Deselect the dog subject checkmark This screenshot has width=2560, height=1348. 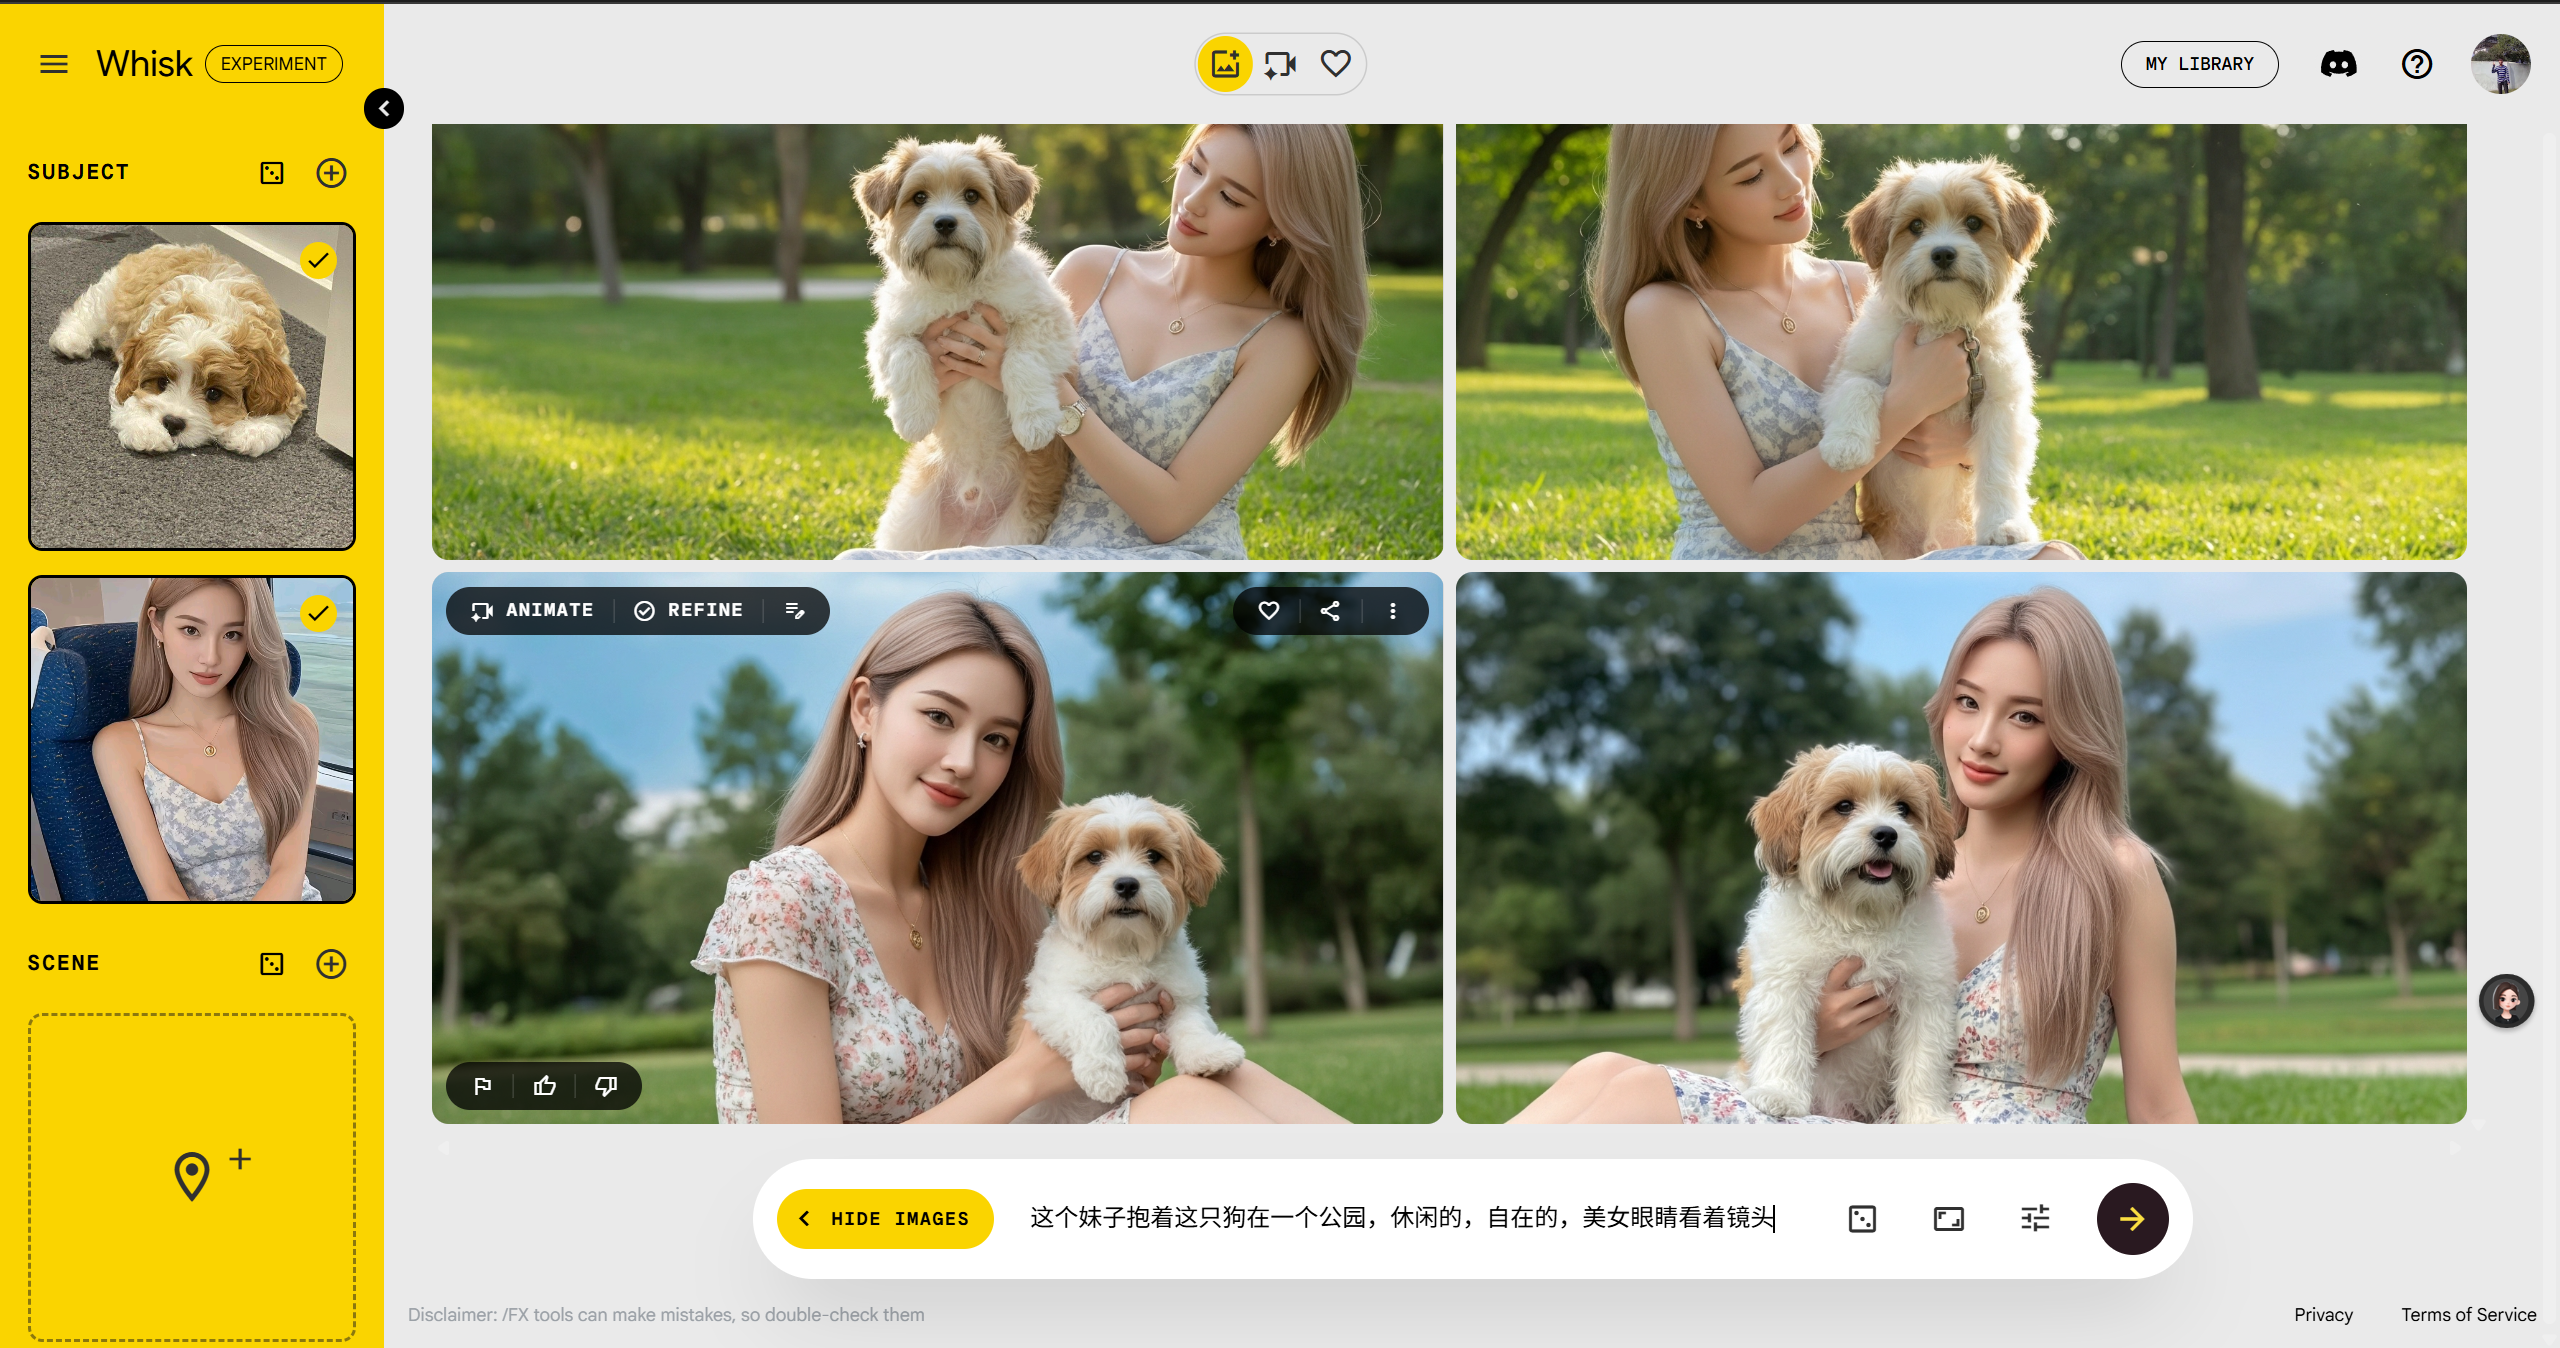coord(318,261)
